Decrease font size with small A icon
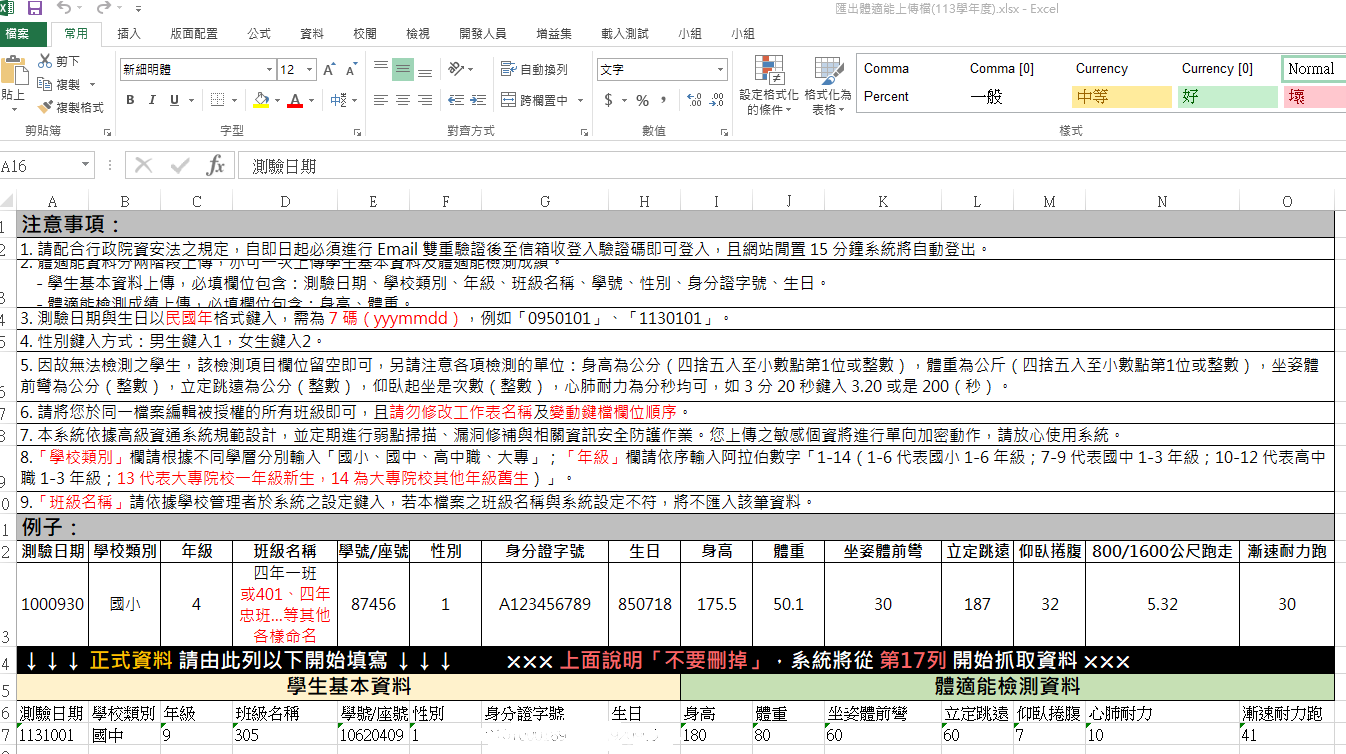 click(351, 69)
